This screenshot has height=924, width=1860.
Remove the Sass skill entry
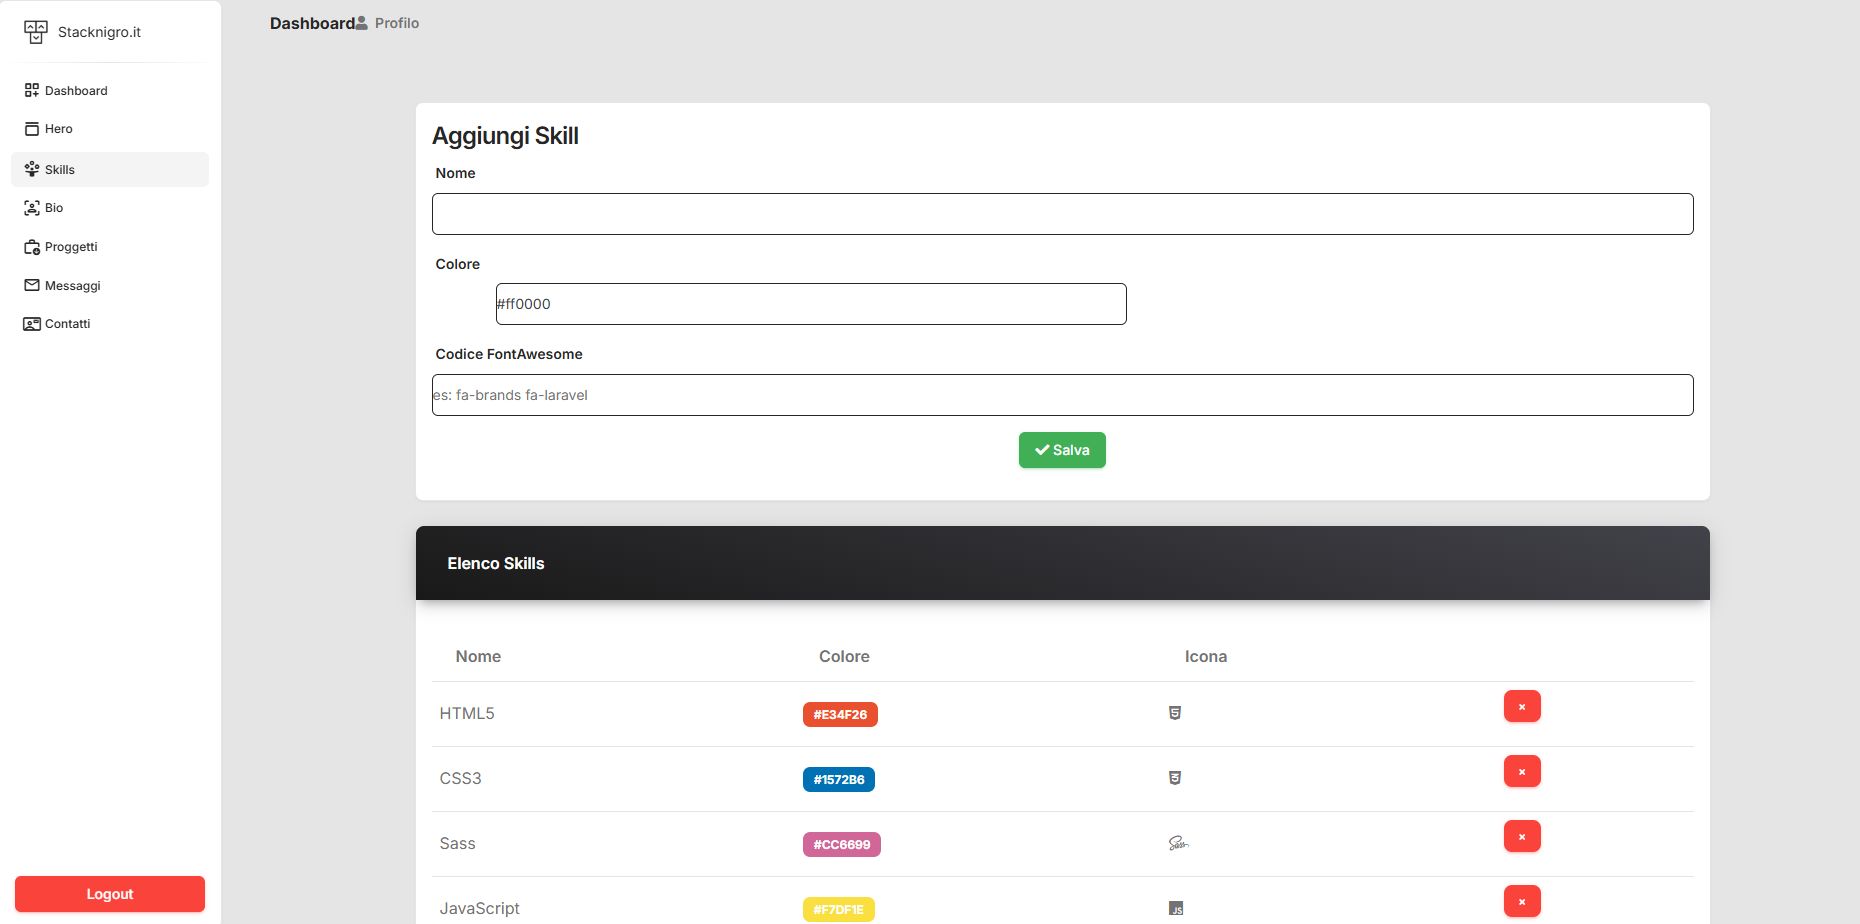coord(1521,837)
